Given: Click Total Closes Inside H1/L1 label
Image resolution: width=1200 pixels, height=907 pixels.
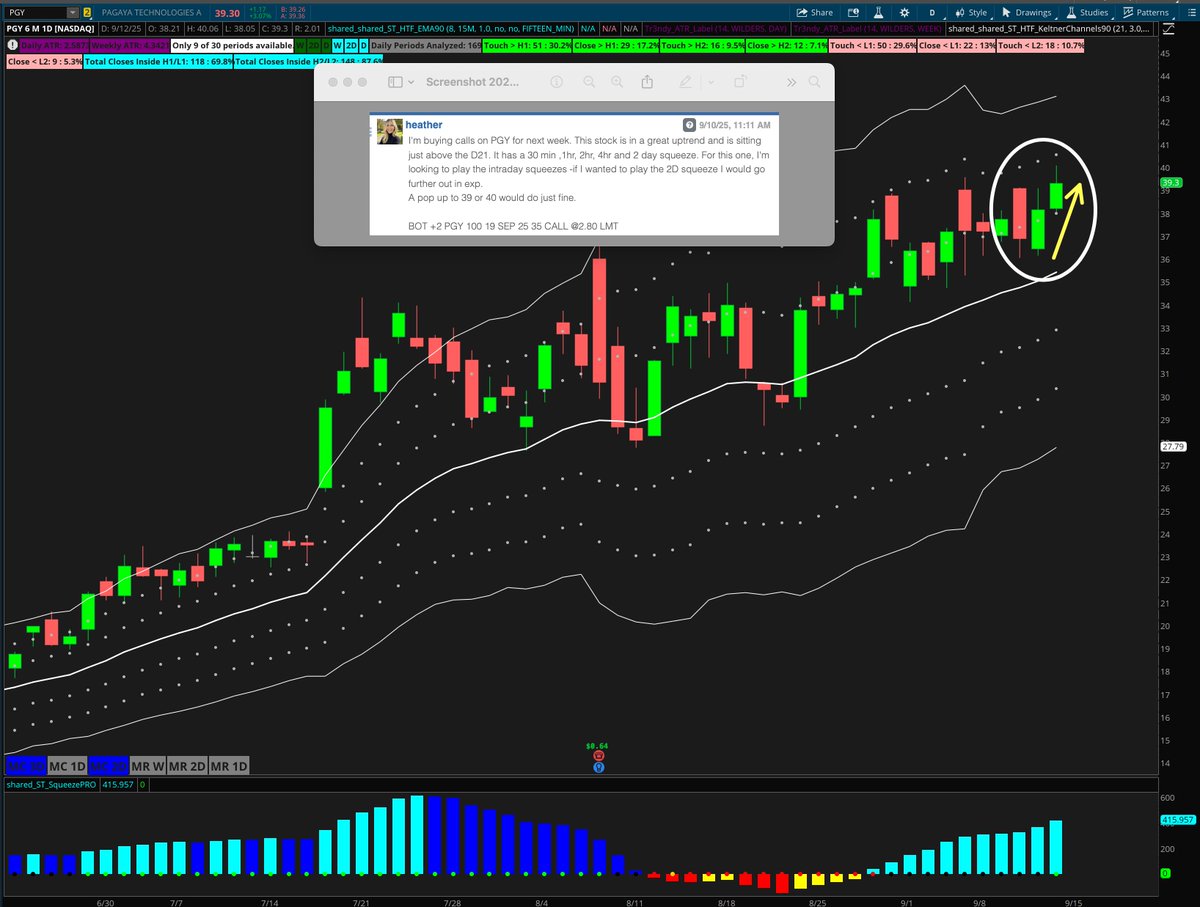Looking at the screenshot, I should point(158,62).
